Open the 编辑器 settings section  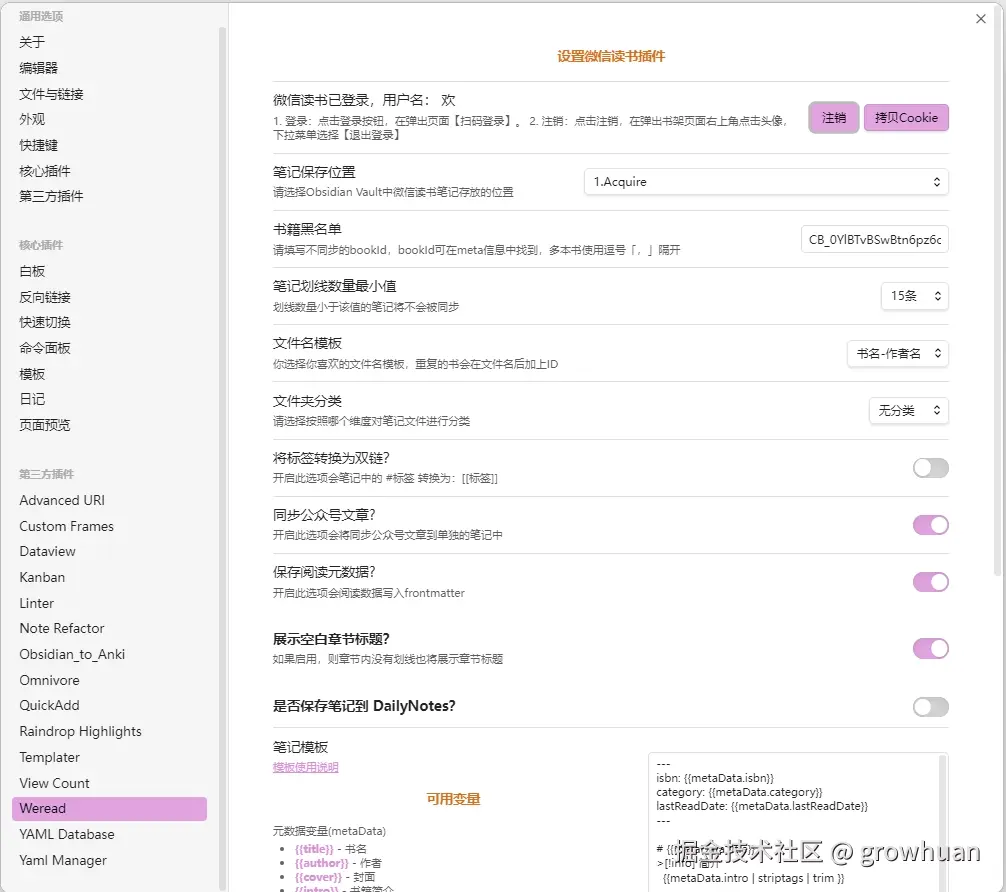(38, 68)
